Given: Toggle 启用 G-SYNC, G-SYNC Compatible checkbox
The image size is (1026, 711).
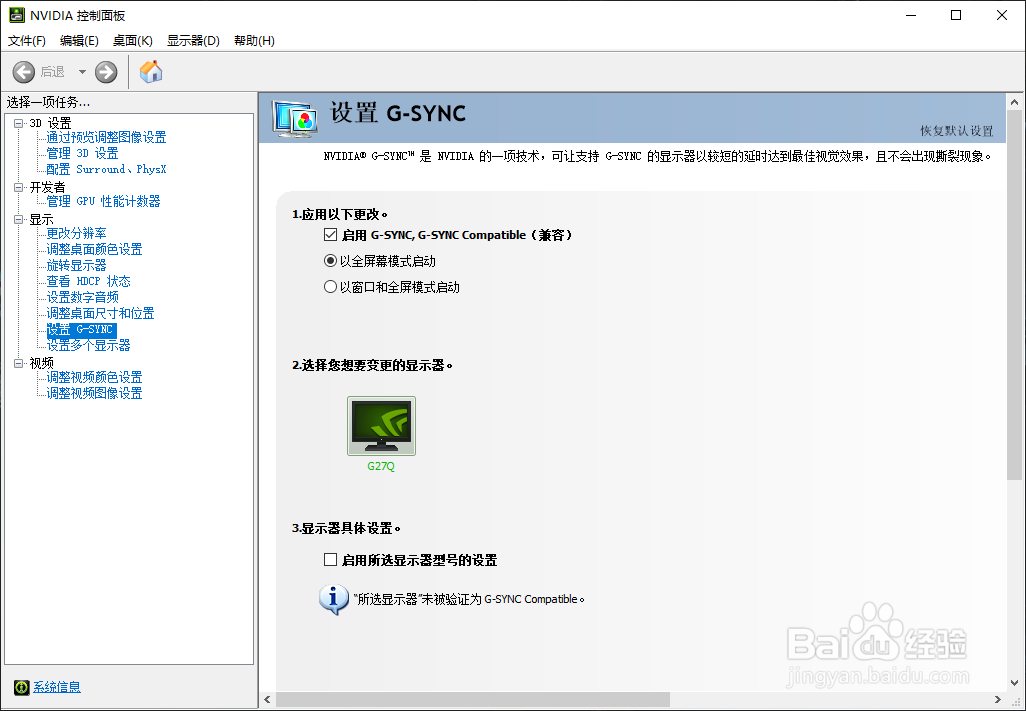Looking at the screenshot, I should [x=330, y=235].
